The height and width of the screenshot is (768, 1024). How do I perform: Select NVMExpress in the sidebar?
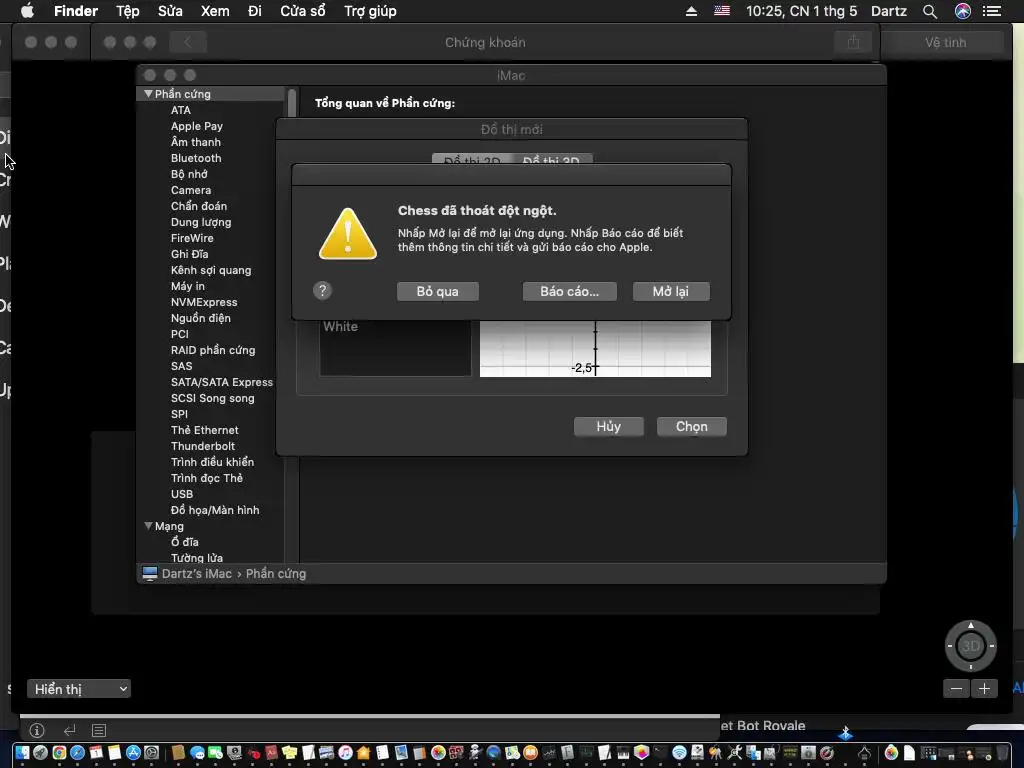coord(204,302)
